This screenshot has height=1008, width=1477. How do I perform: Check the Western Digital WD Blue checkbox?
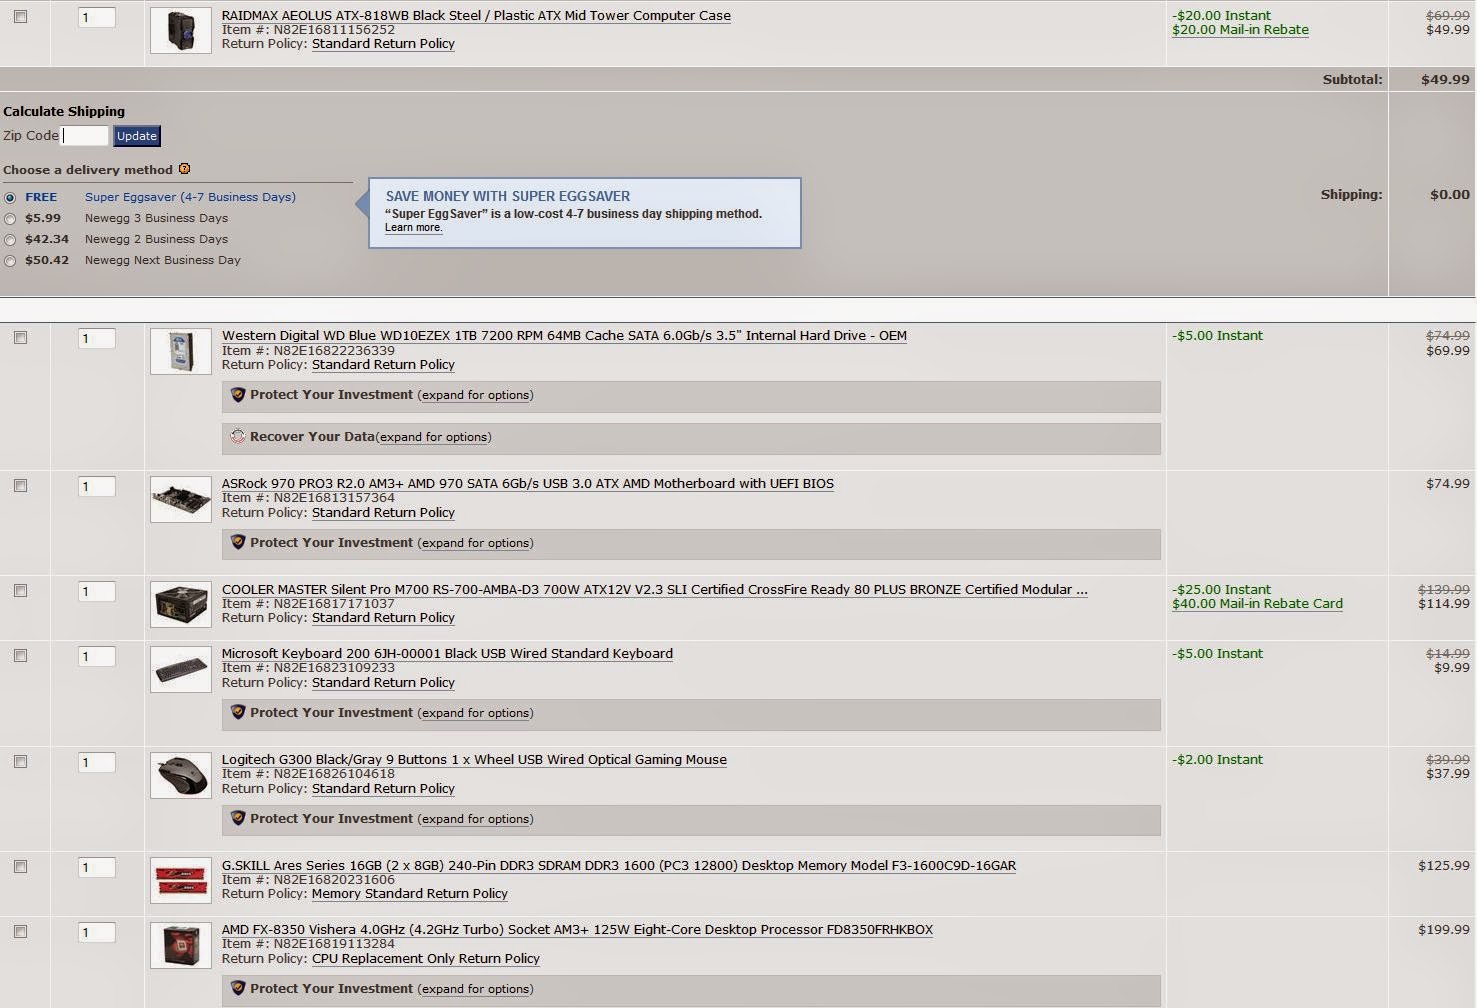[20, 338]
